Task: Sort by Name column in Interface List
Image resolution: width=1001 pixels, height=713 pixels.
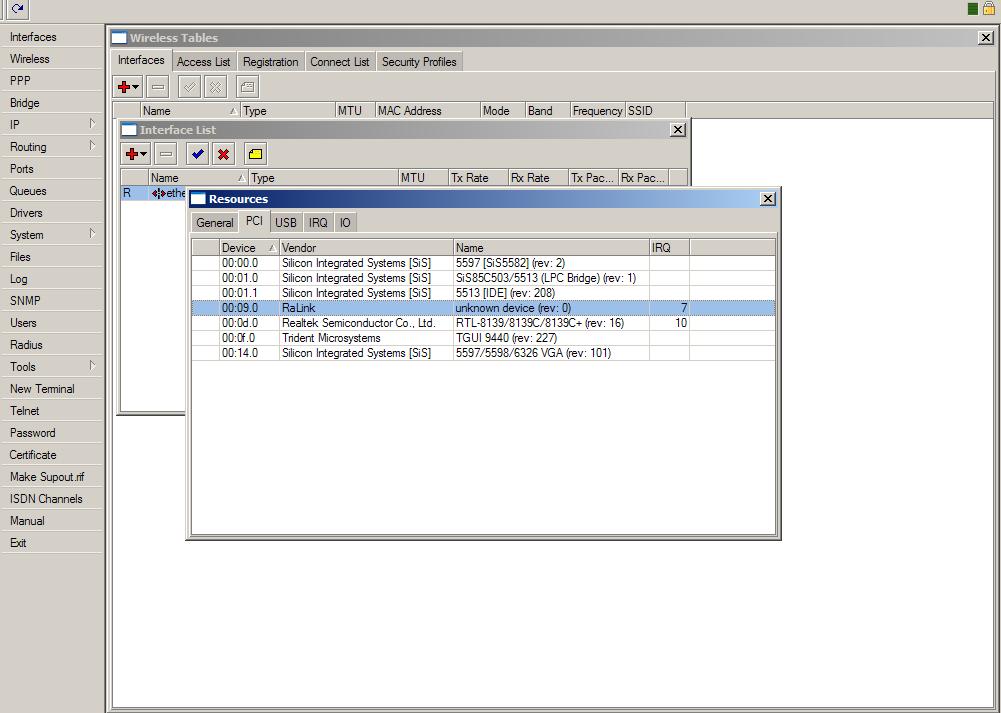Action: point(198,177)
